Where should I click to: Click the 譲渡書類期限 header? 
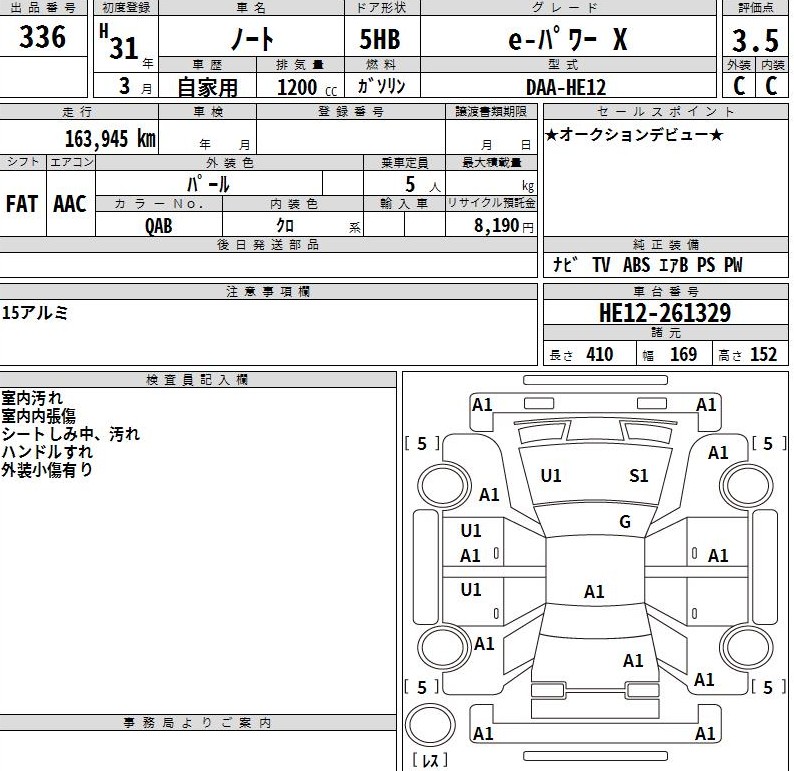coord(491,111)
